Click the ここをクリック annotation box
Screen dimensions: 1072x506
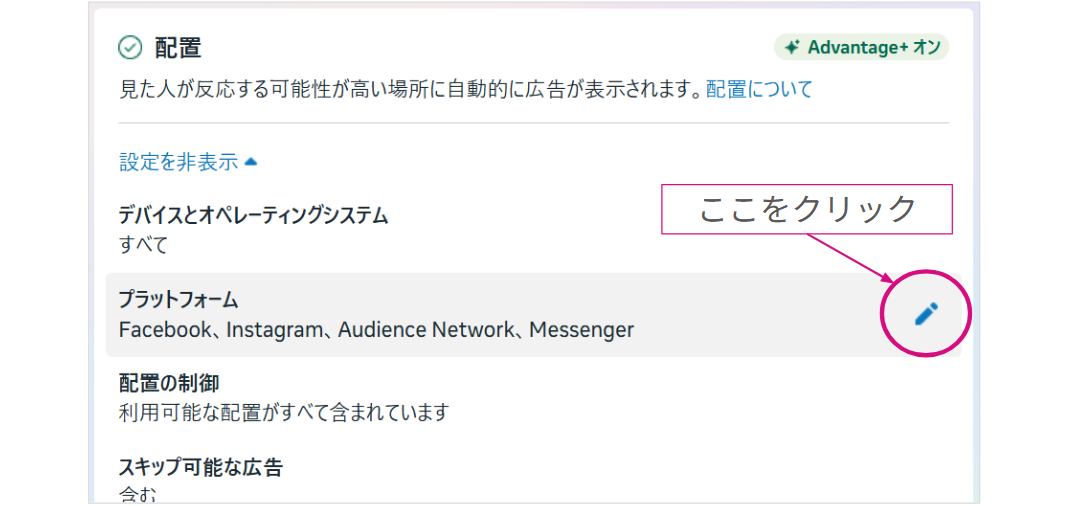(807, 209)
